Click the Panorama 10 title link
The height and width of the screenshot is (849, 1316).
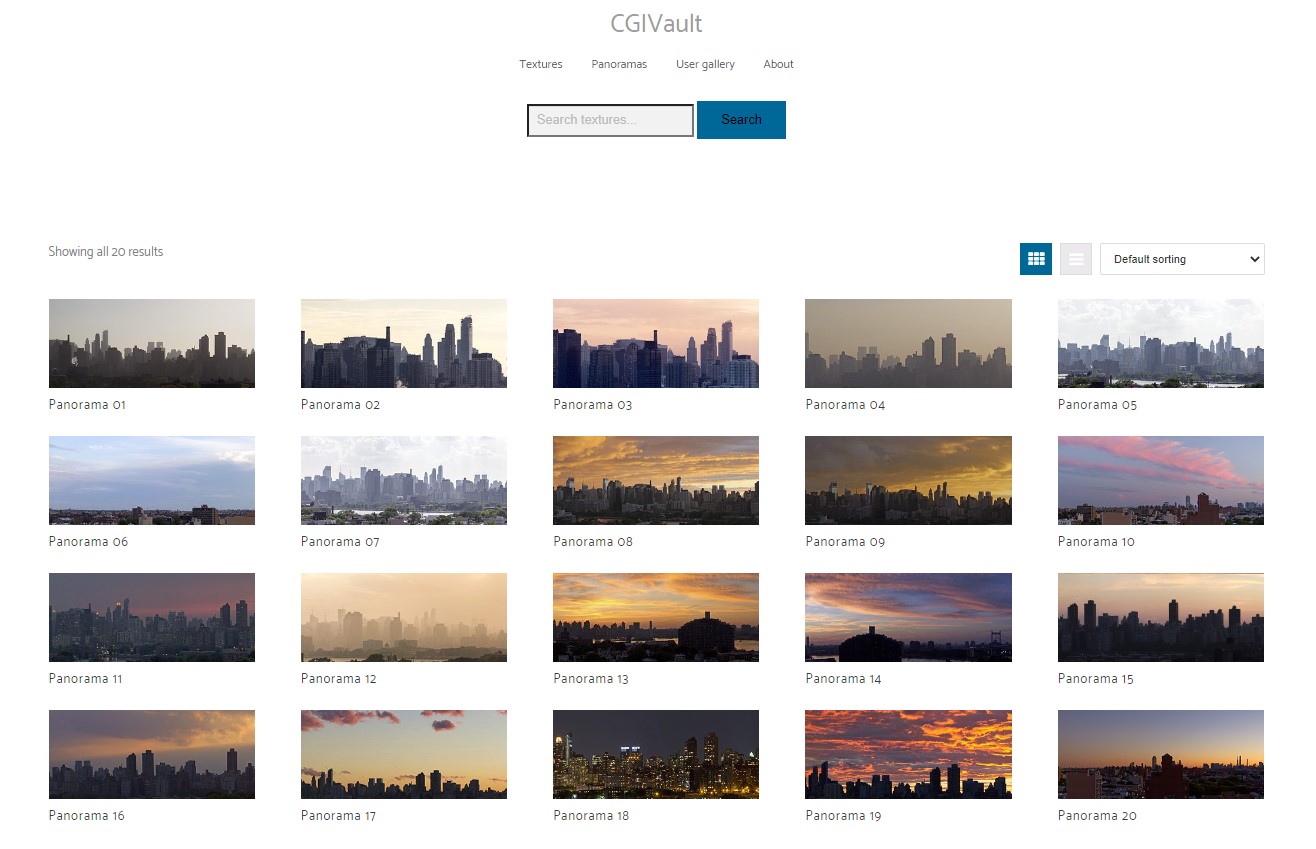[1096, 542]
